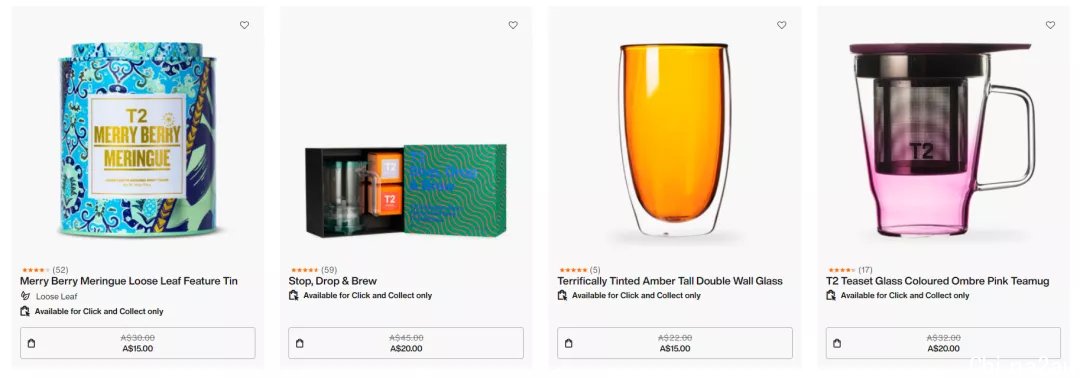View the amber double wall glass image
This screenshot has height=378, width=1080.
click(x=675, y=141)
